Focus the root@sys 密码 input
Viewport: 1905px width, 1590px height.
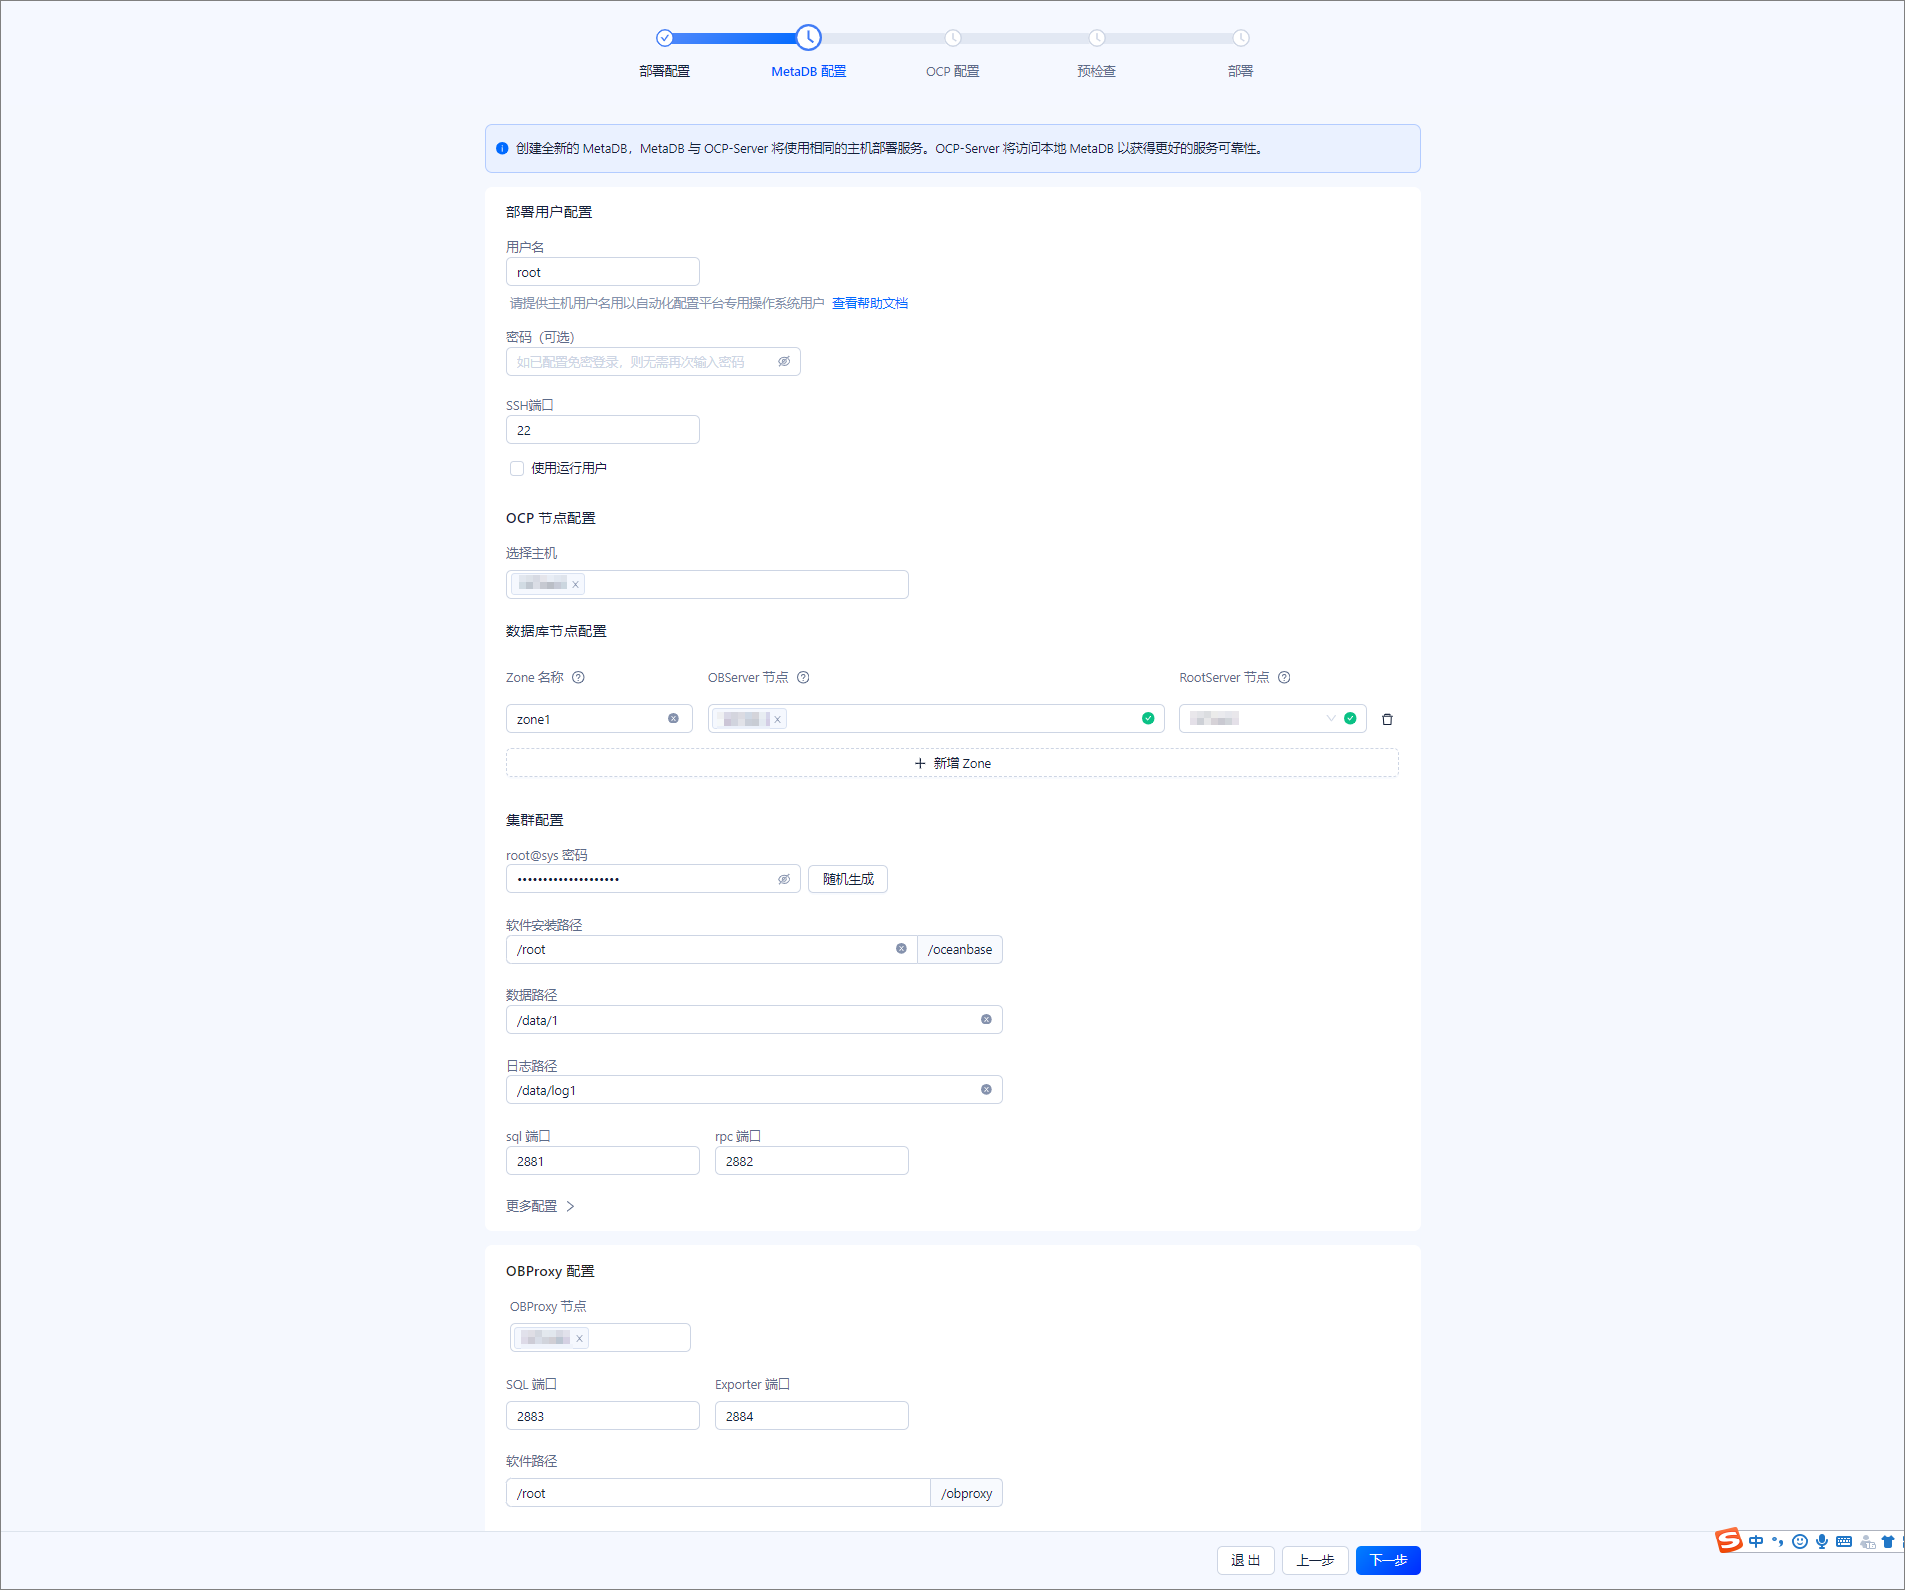653,879
